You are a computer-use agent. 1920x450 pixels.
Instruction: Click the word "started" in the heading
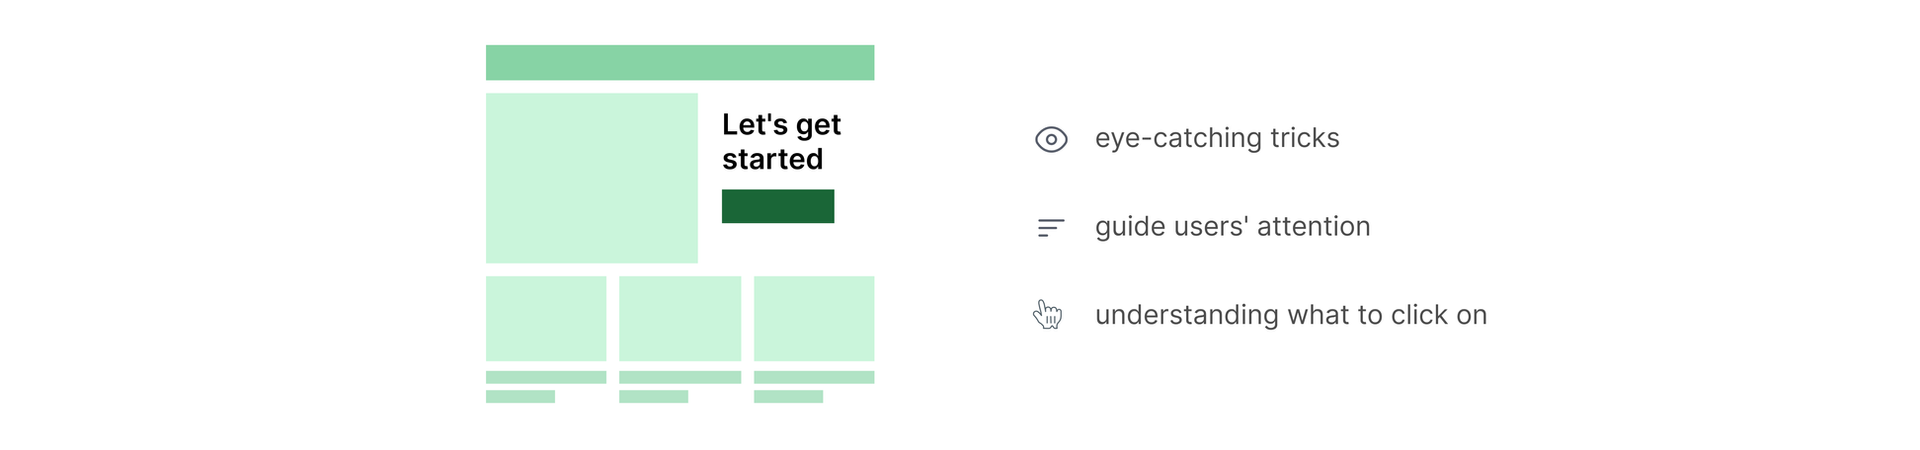pos(772,159)
